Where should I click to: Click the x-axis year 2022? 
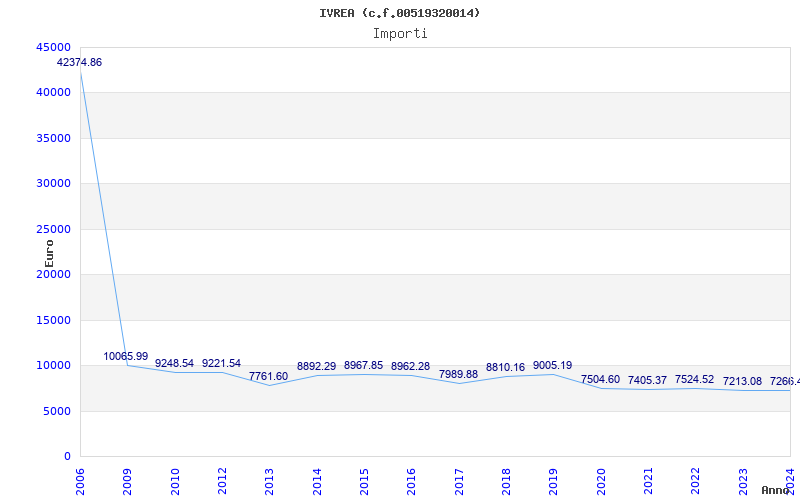(695, 481)
